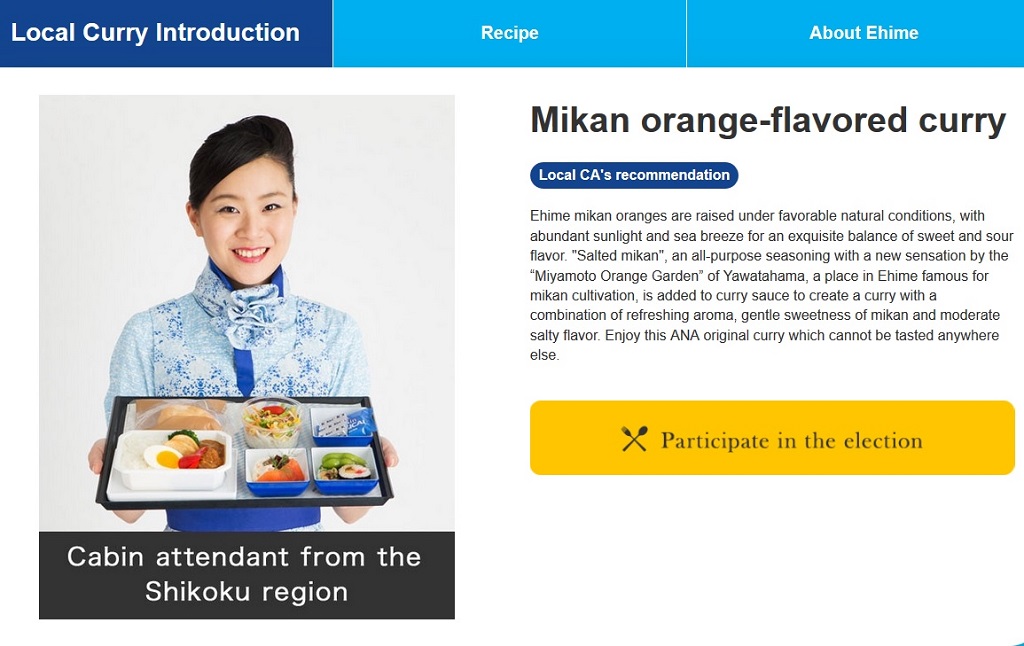
Task: Click the "Miyamoto Orange Garden" text
Action: point(616,276)
